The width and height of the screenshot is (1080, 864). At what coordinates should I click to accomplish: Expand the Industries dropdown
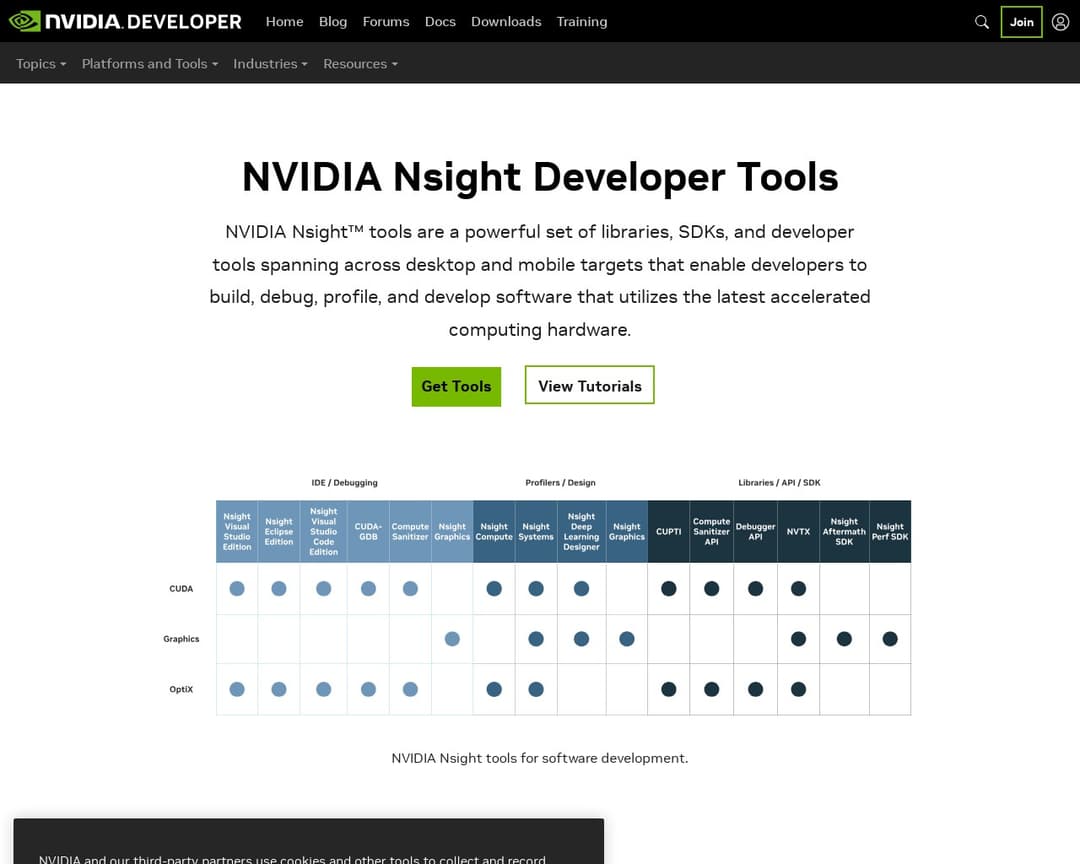pyautogui.click(x=270, y=63)
